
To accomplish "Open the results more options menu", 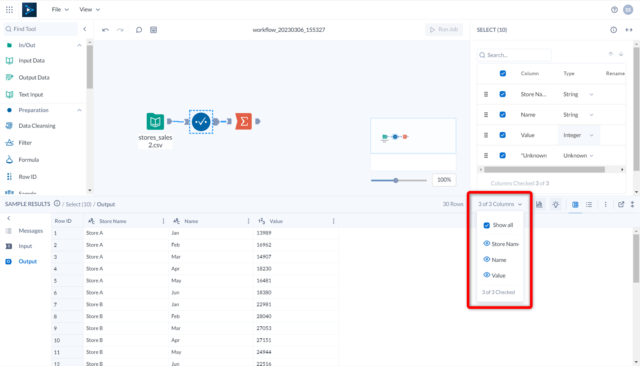I will click(x=605, y=204).
